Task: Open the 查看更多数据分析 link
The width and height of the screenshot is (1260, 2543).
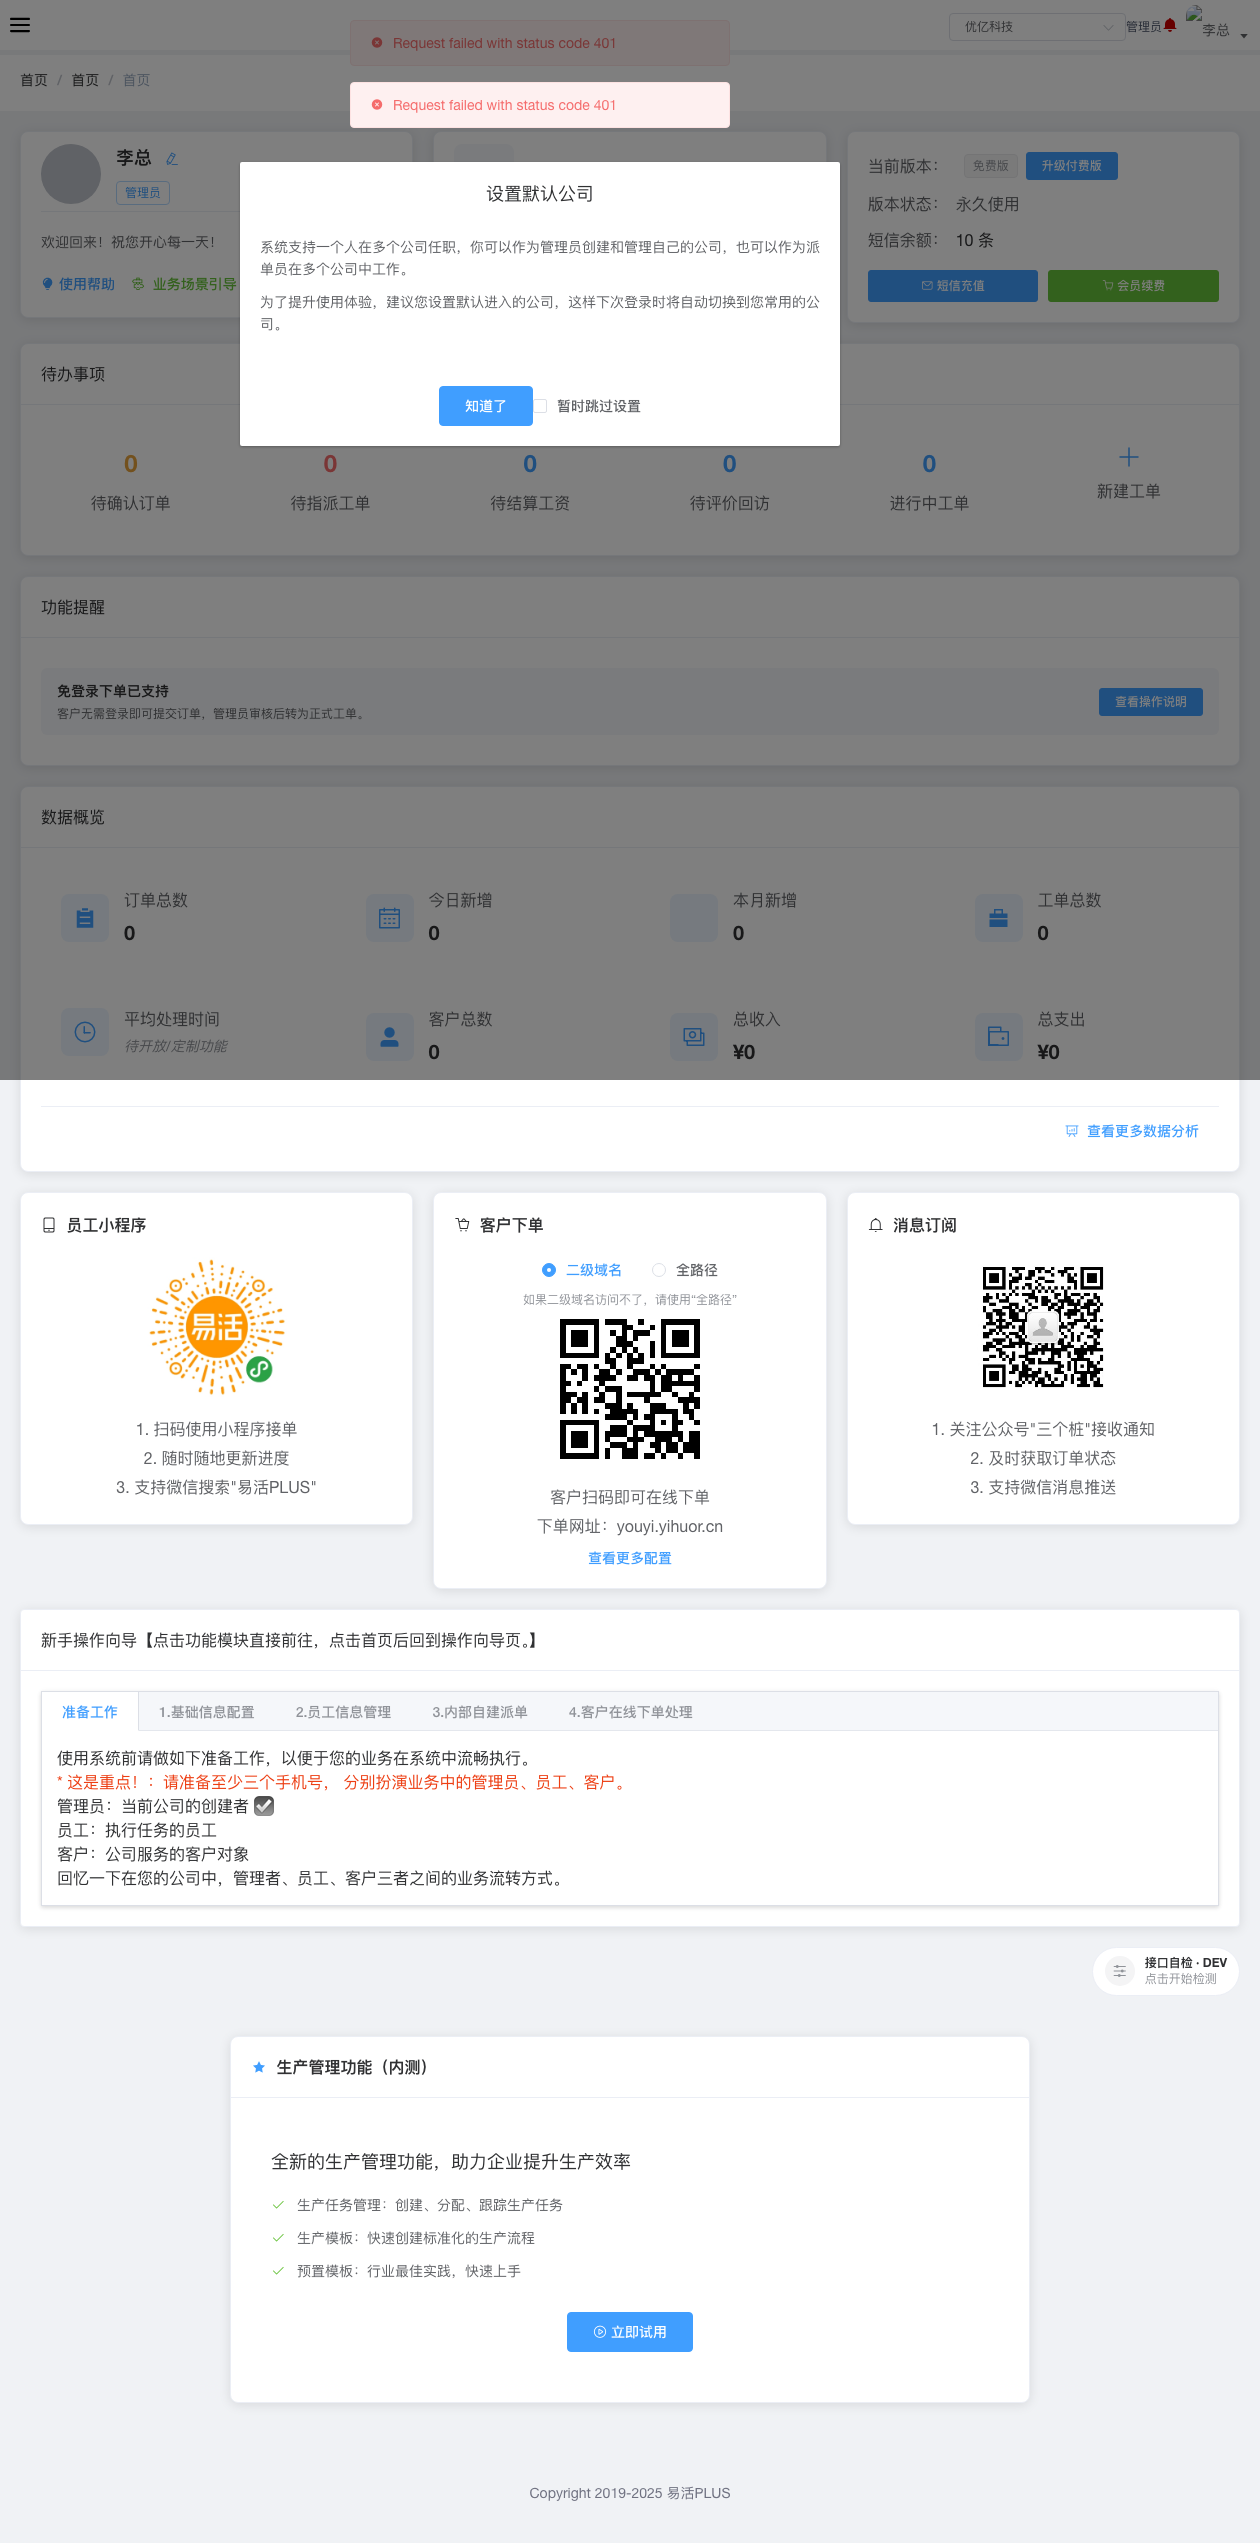Action: coord(1132,1131)
